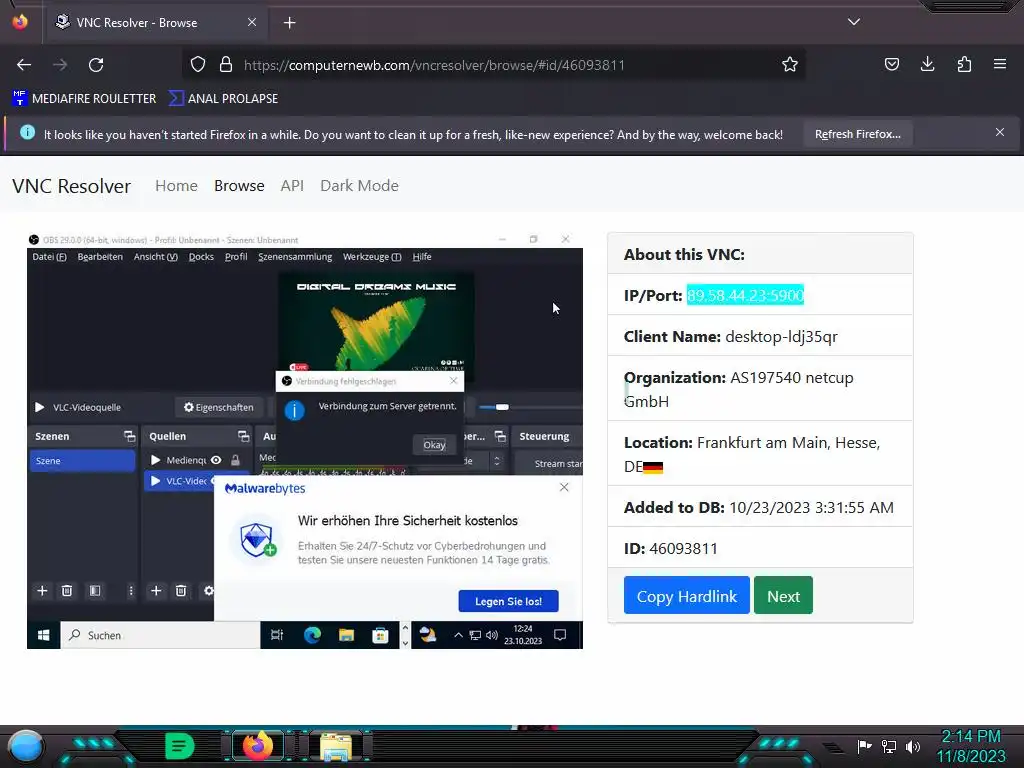Open the API nav link
Viewport: 1024px width, 768px height.
[x=292, y=185]
